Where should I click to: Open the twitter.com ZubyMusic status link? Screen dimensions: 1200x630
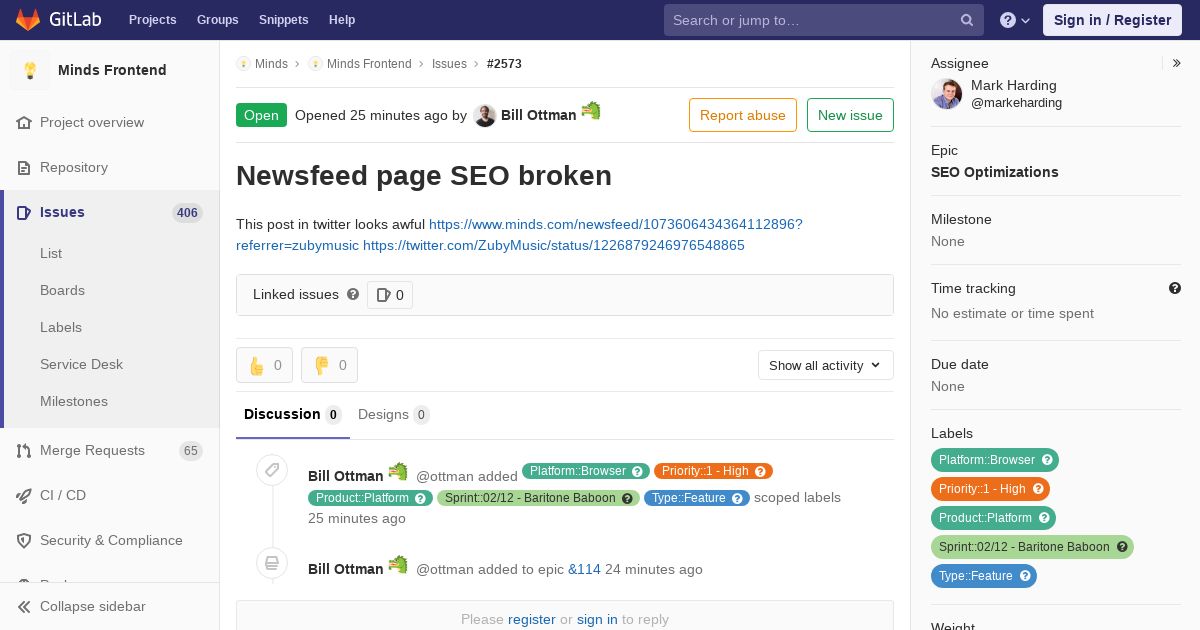[x=554, y=245]
